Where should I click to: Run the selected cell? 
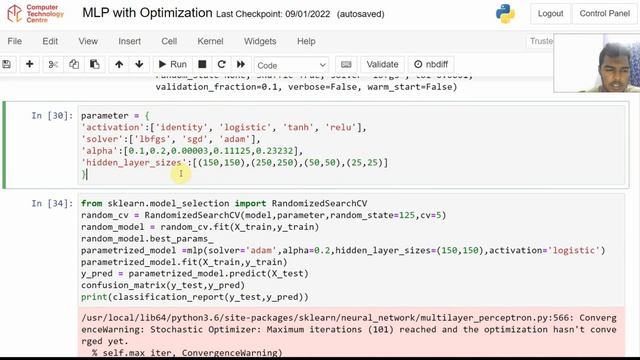pos(172,64)
